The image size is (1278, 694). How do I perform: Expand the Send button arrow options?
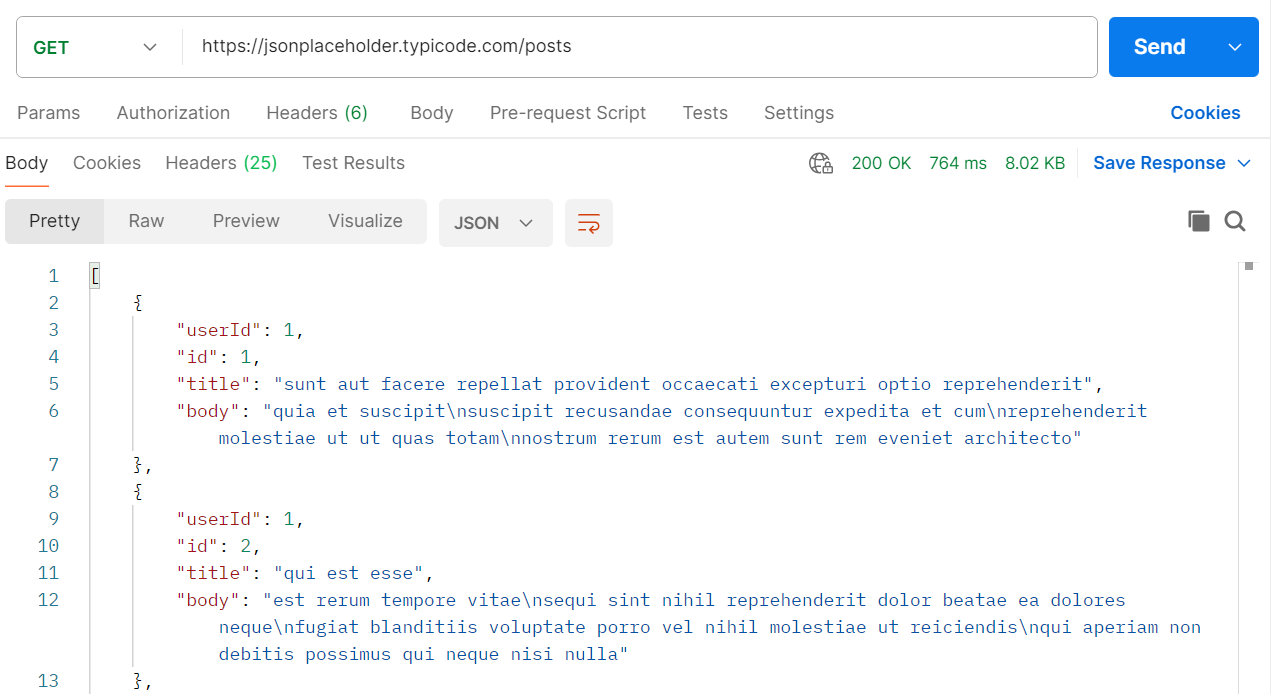(x=1235, y=47)
